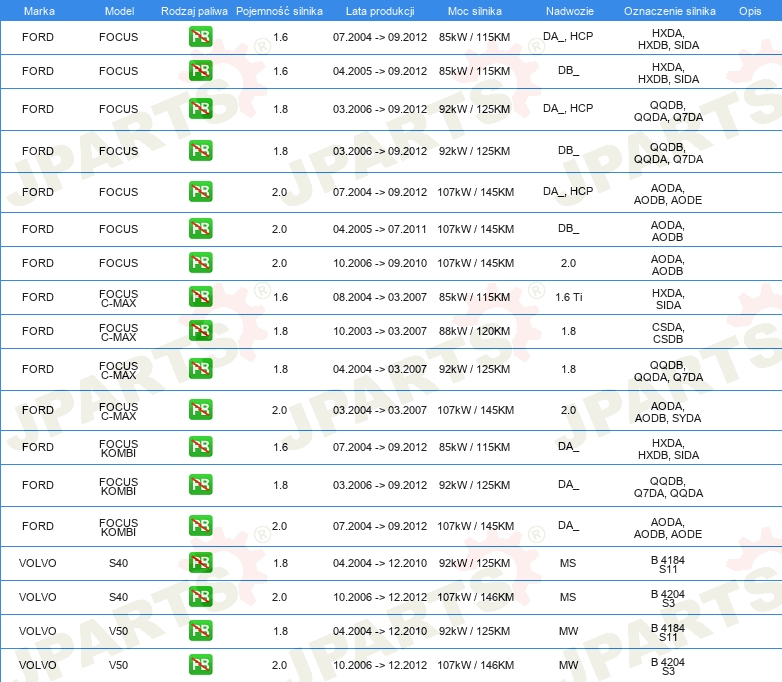Click S40 model cell in the 2.0 row

pos(118,597)
